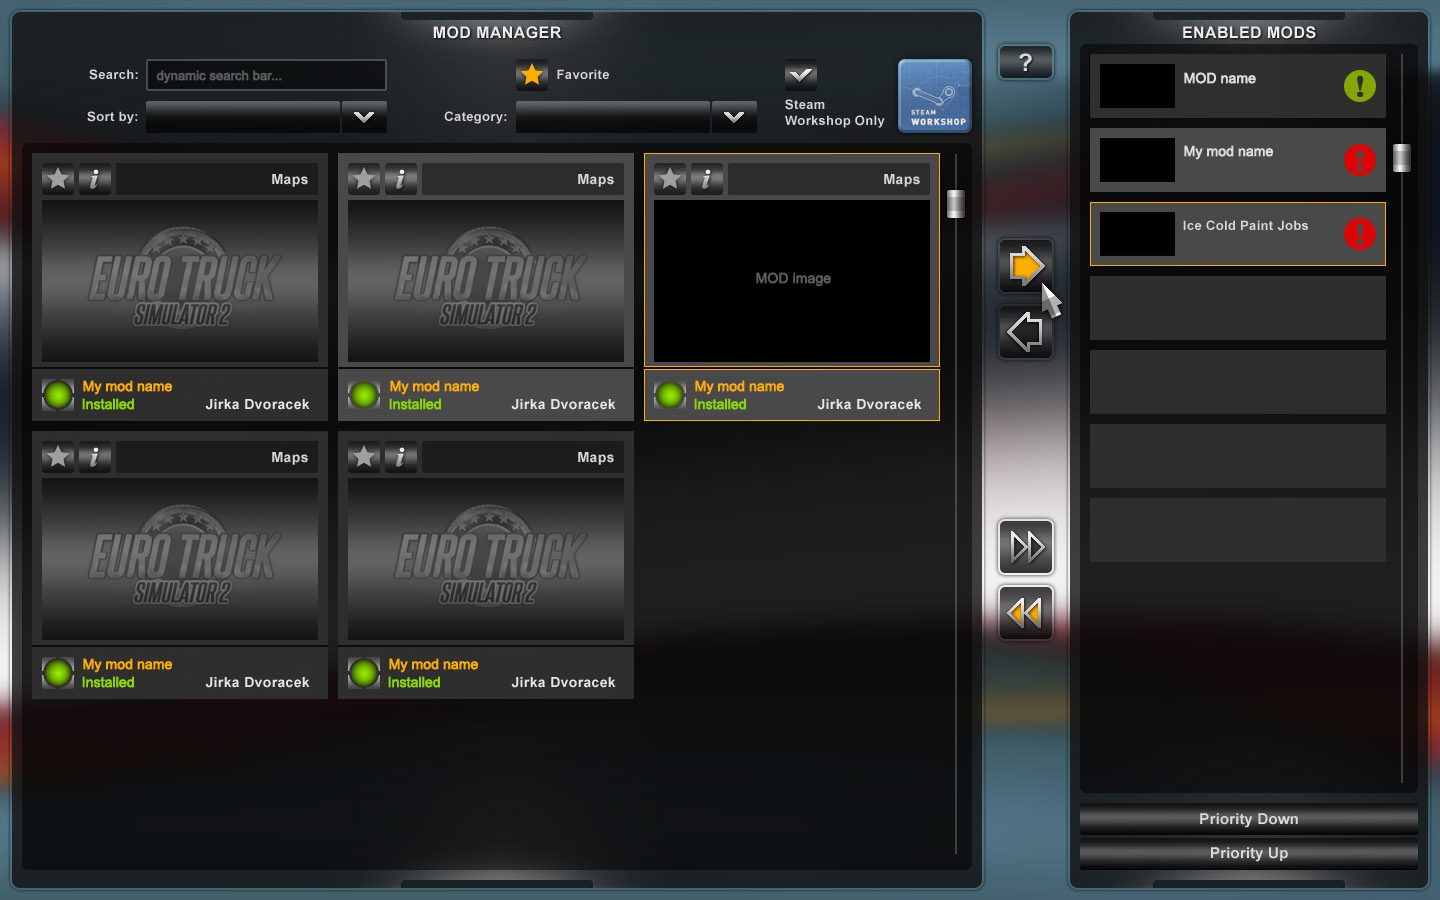Click green status light on bottom-left mod card
Image resolution: width=1440 pixels, height=900 pixels.
click(58, 673)
